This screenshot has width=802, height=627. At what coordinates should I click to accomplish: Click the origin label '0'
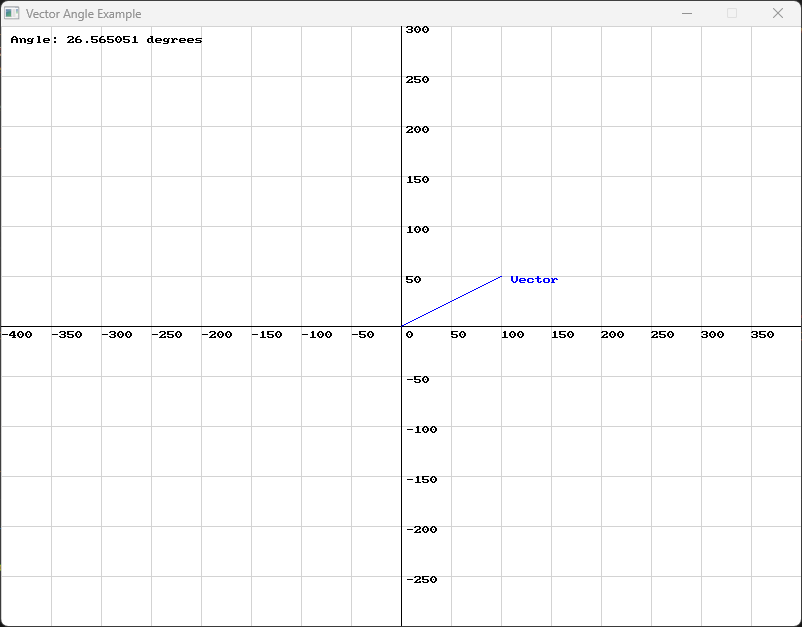coord(409,335)
